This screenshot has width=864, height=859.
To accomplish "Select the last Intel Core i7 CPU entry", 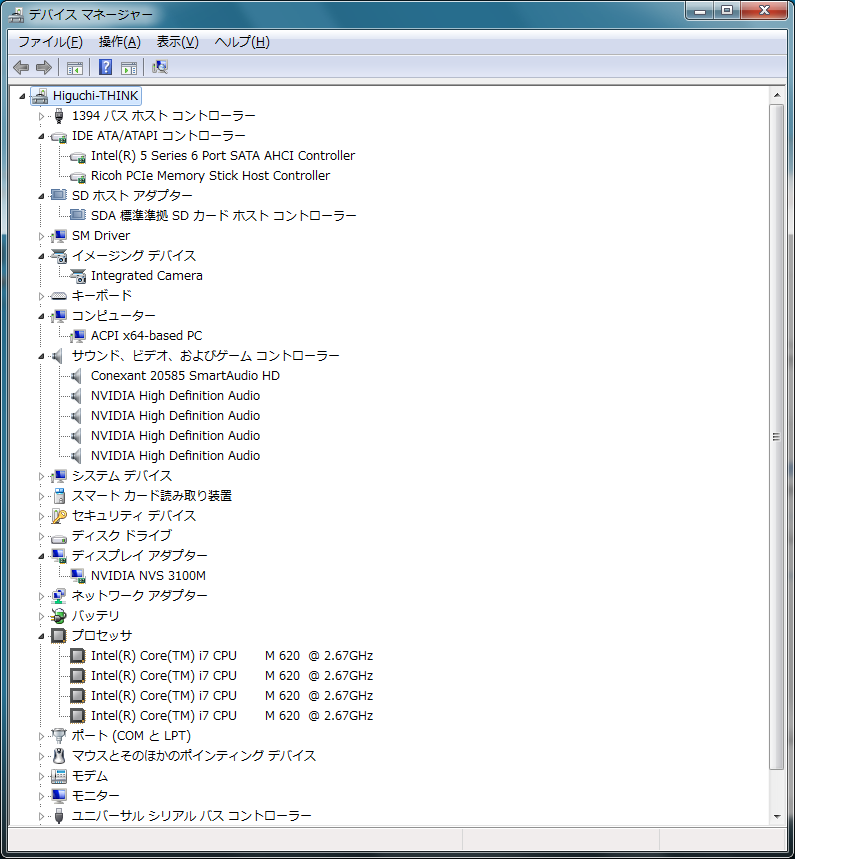I will [231, 716].
